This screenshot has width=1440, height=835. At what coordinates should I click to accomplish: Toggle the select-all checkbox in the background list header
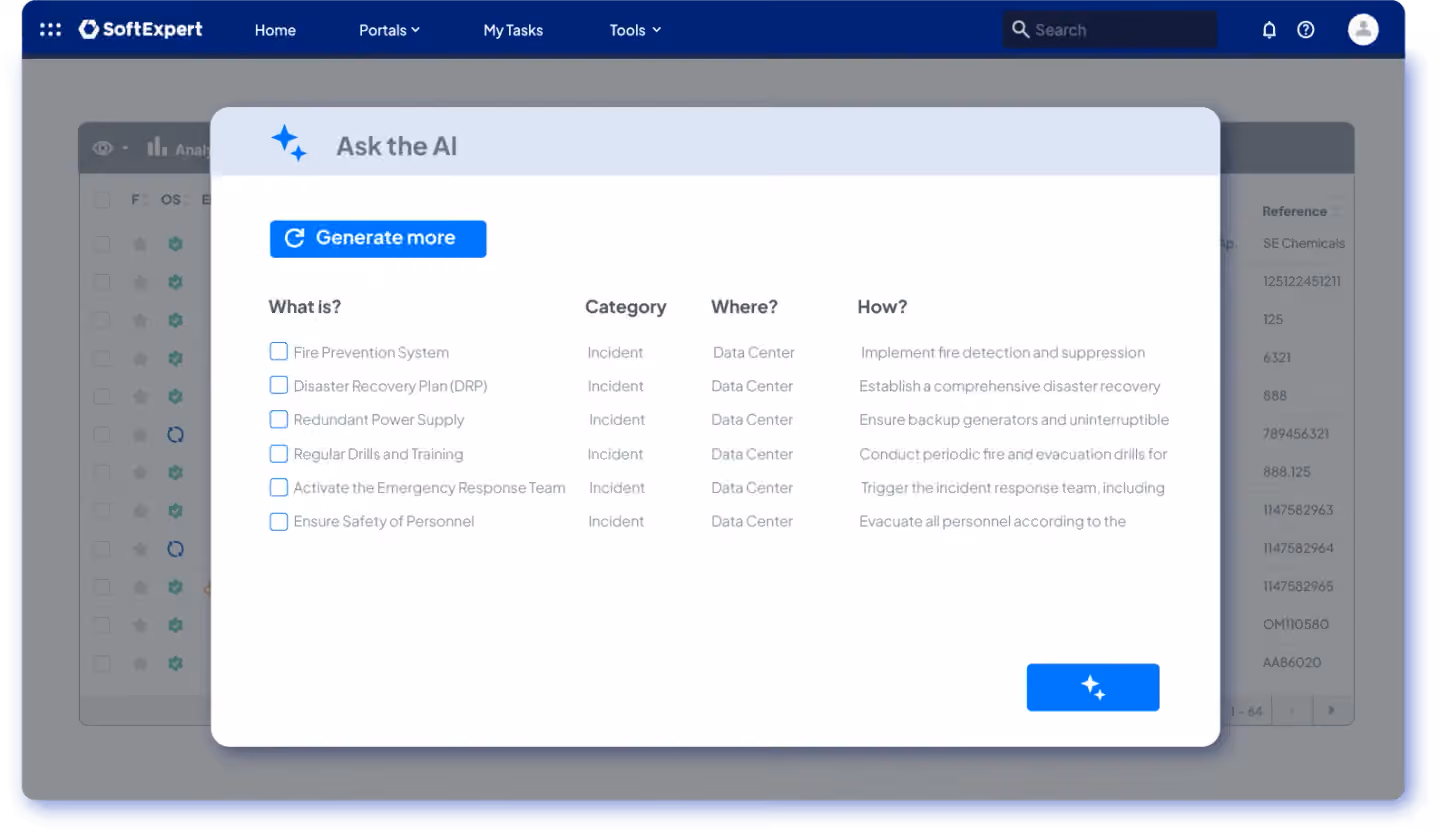[x=102, y=200]
